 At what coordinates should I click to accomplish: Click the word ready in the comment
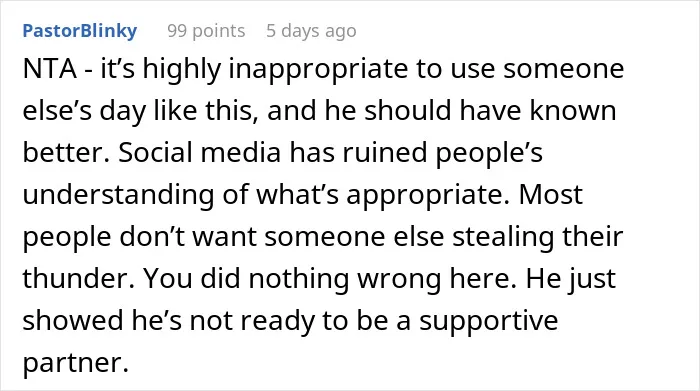point(273,322)
